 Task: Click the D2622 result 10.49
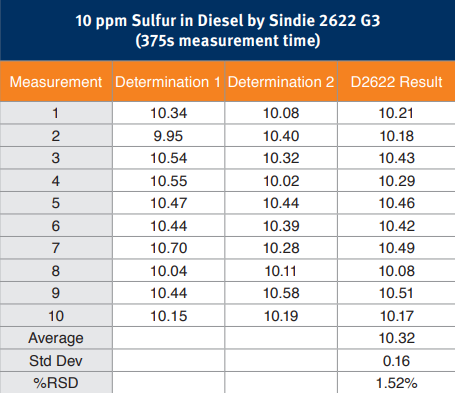pyautogui.click(x=397, y=248)
